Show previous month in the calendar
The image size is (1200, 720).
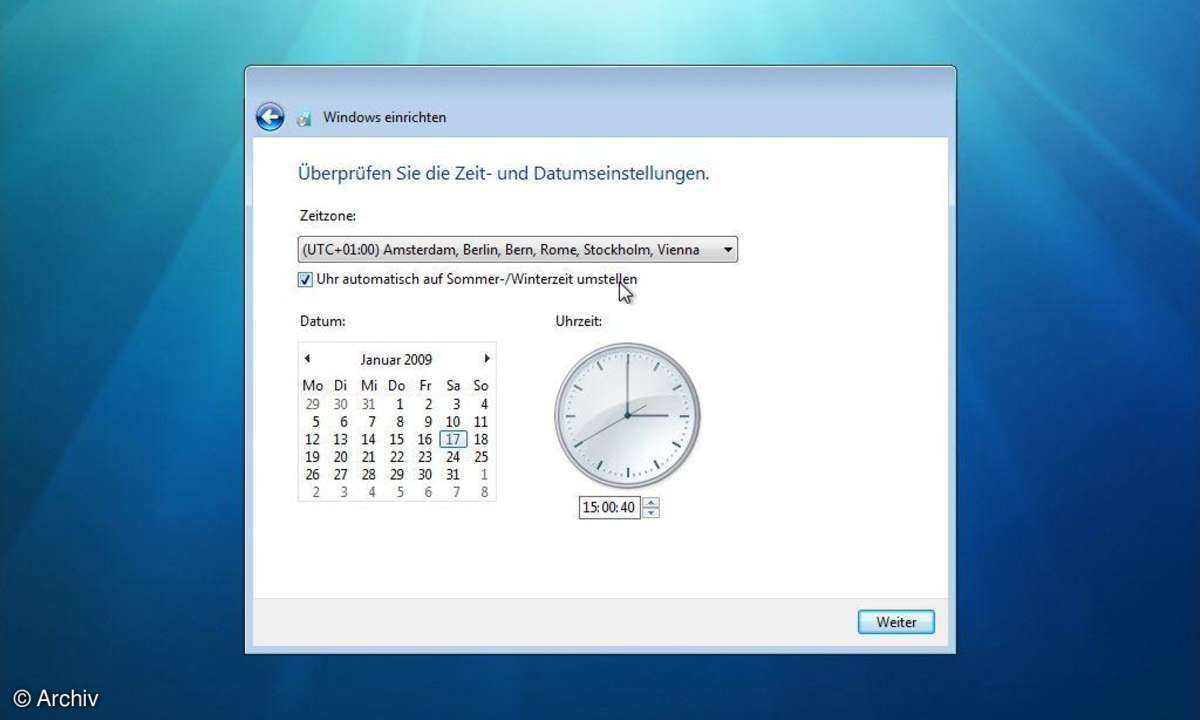point(307,358)
